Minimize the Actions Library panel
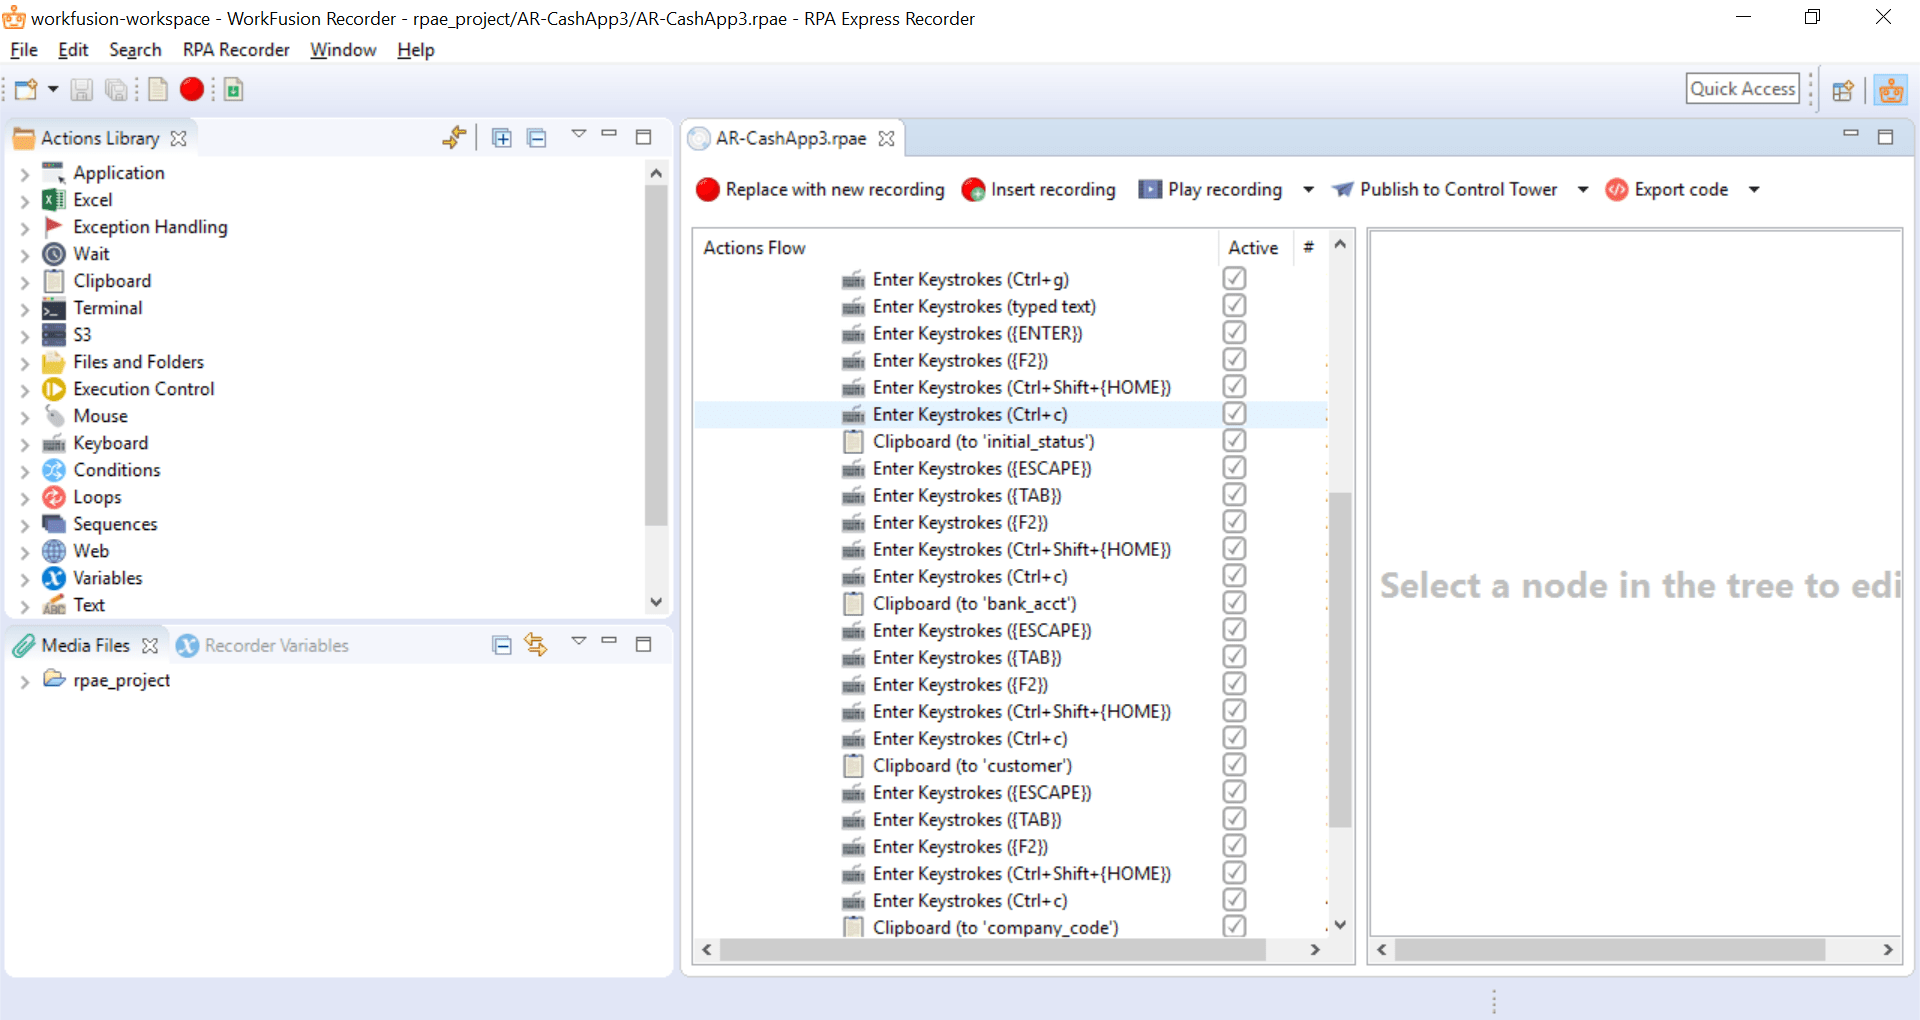The height and width of the screenshot is (1020, 1920). [609, 134]
